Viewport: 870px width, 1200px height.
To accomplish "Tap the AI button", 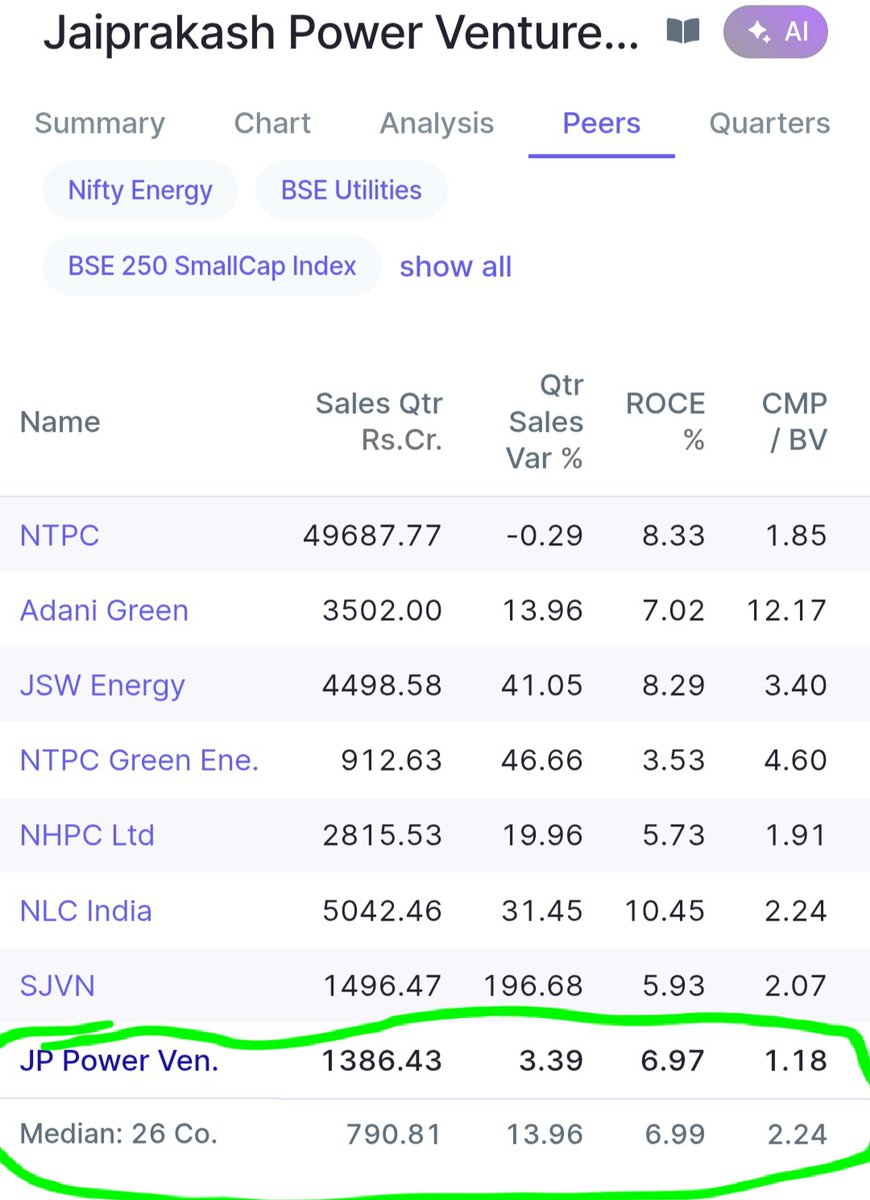I will [x=776, y=32].
